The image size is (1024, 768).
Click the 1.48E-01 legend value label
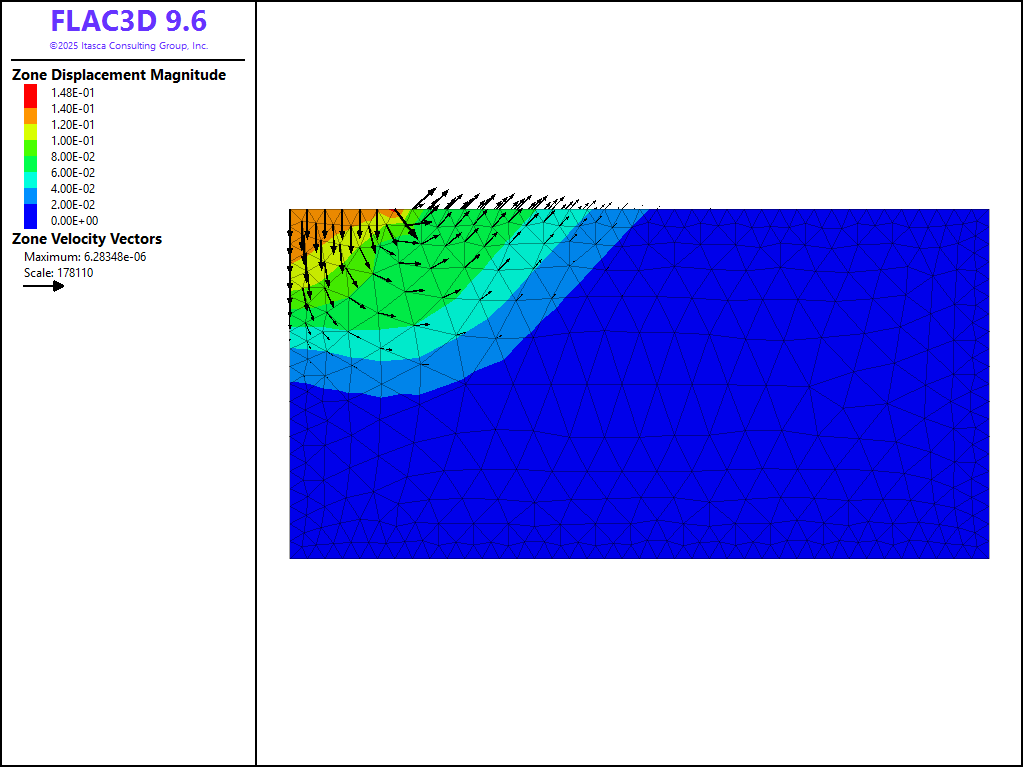pyautogui.click(x=73, y=93)
